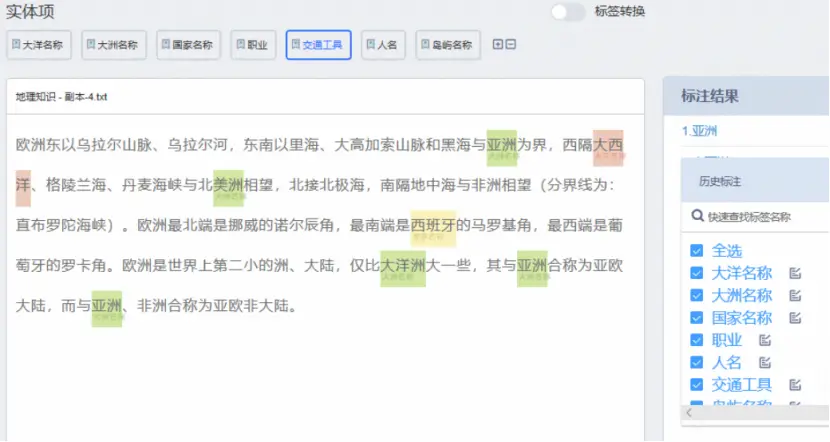This screenshot has height=442, width=830.
Task: Click highlighted 西班牙 annotation
Action: [x=433, y=228]
